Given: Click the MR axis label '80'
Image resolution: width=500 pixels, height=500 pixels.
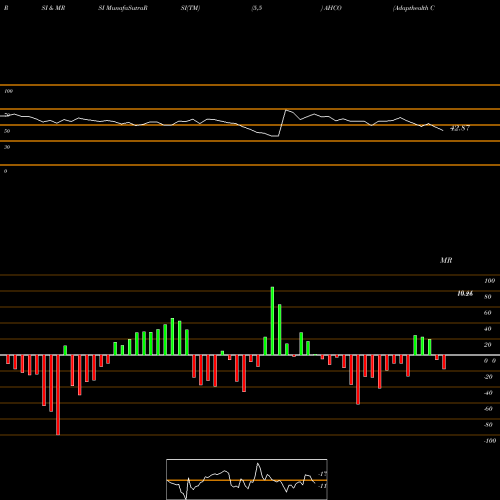Looking at the screenshot, I should 488,297.
